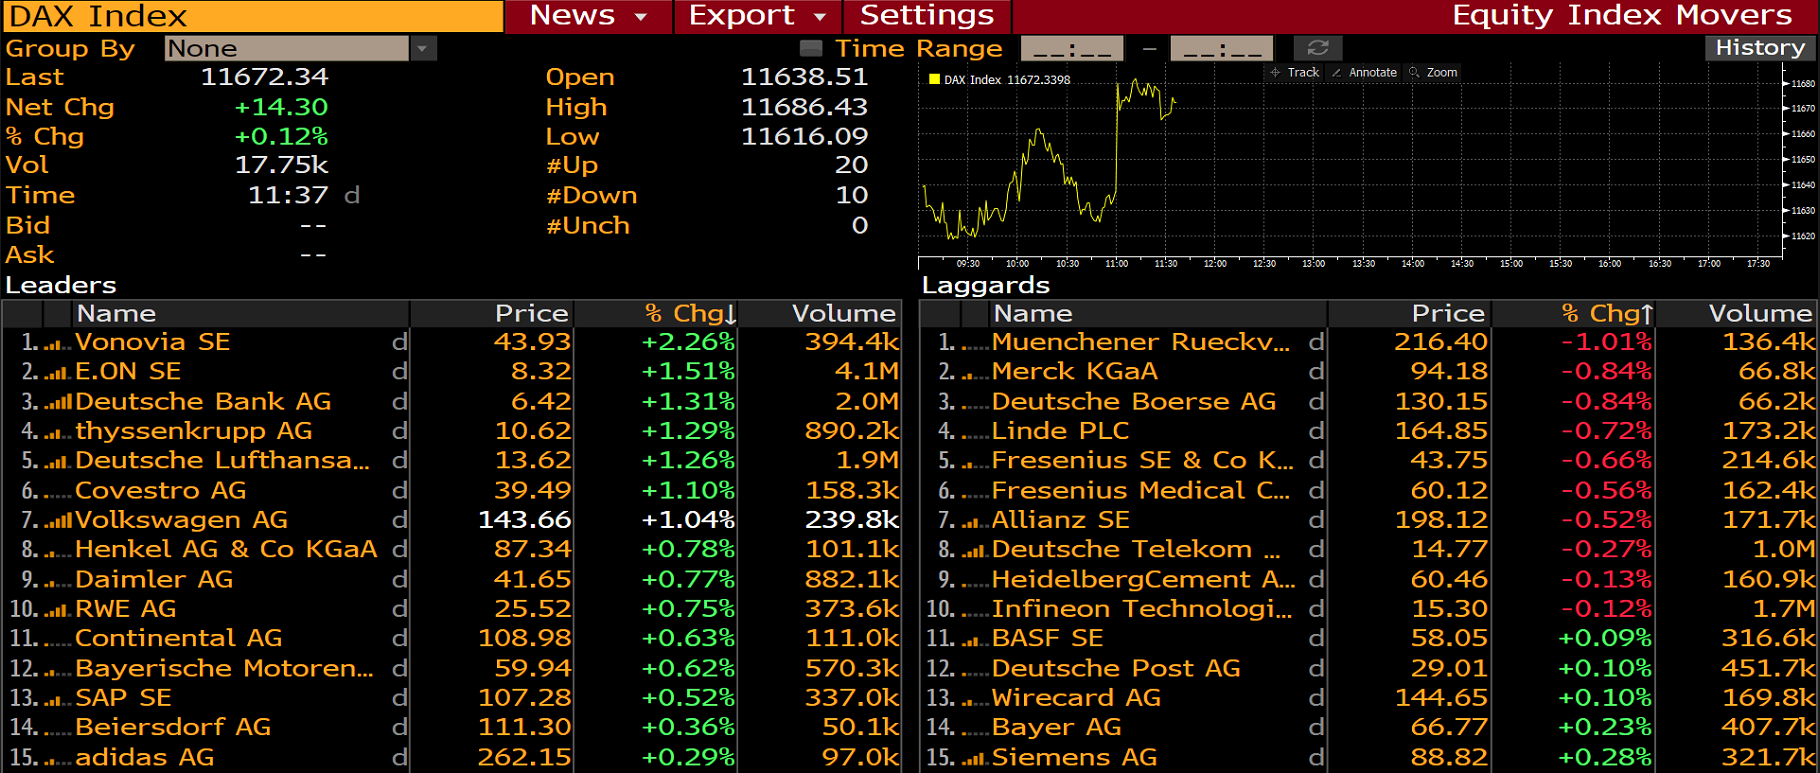The width and height of the screenshot is (1820, 773).
Task: Click the Time Range end time field
Action: coord(1221,48)
